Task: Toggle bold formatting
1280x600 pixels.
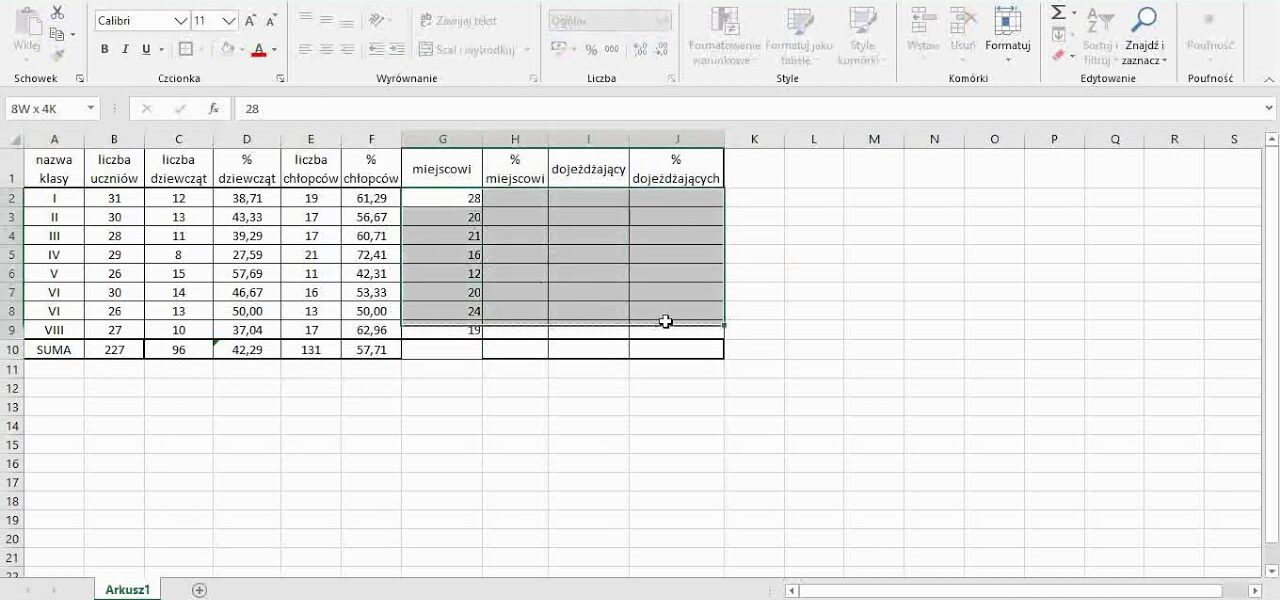Action: click(105, 49)
